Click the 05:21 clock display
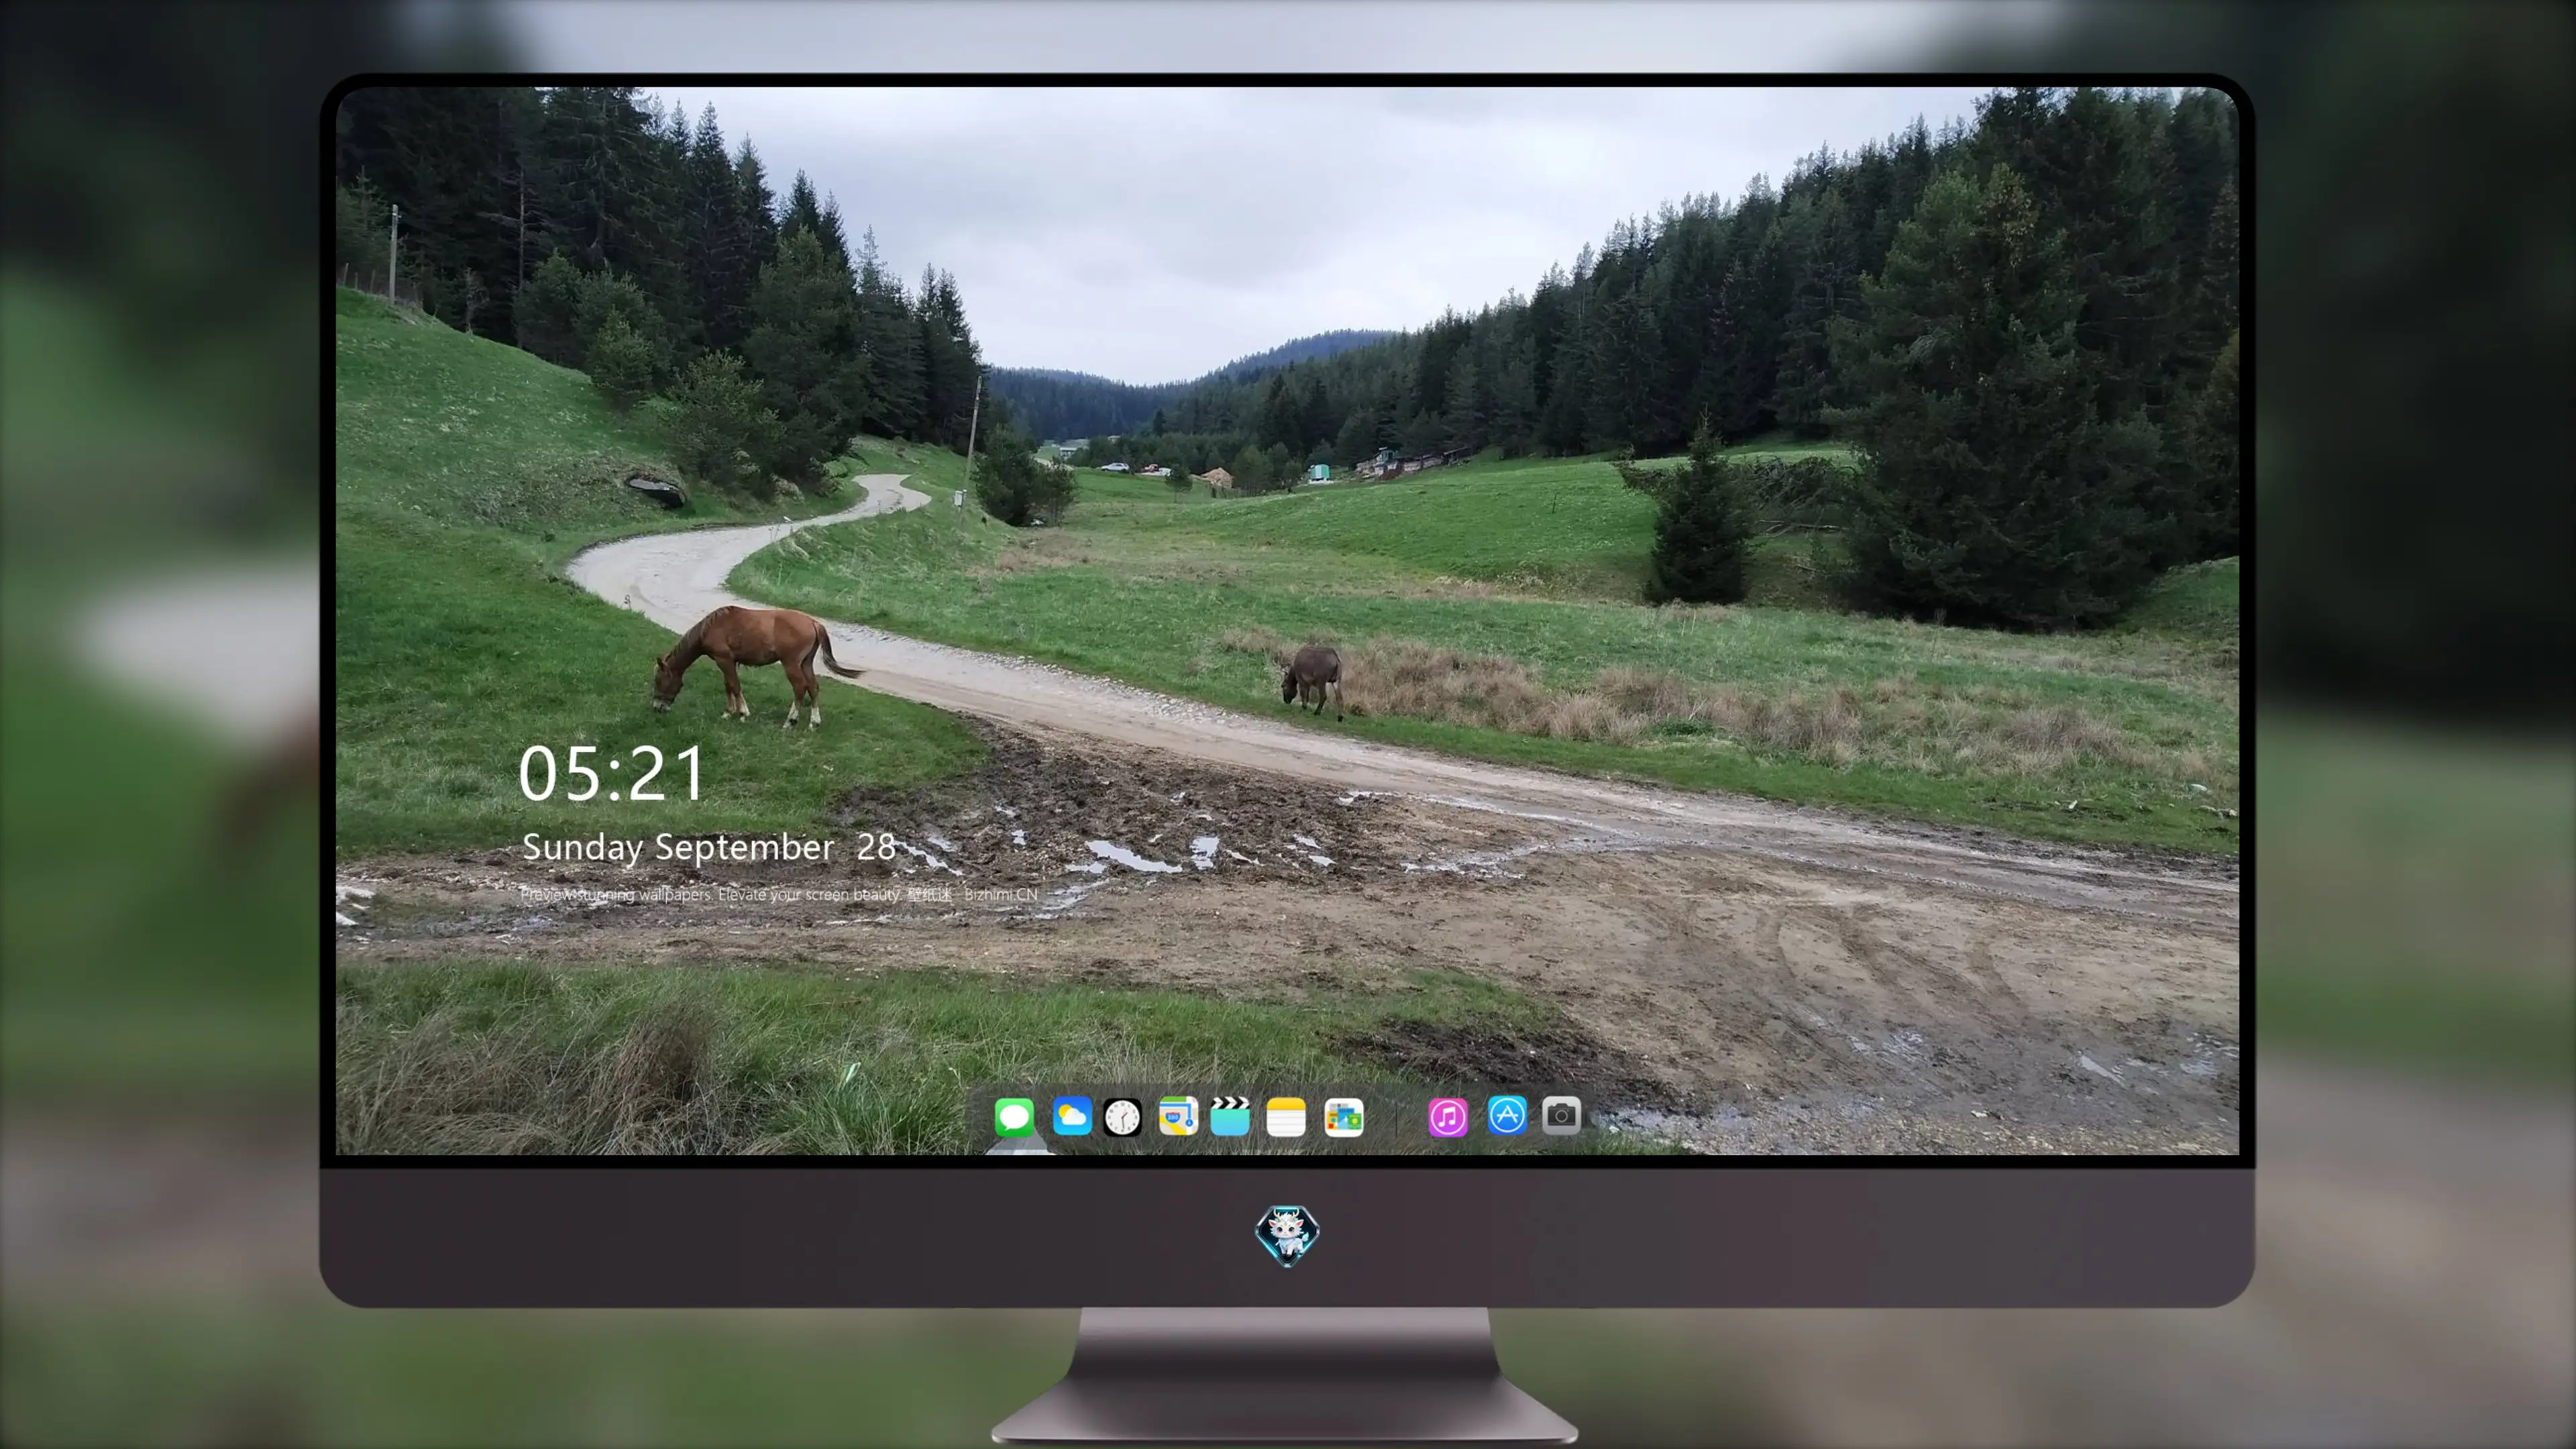Image resolution: width=2576 pixels, height=1449 pixels. coord(612,773)
